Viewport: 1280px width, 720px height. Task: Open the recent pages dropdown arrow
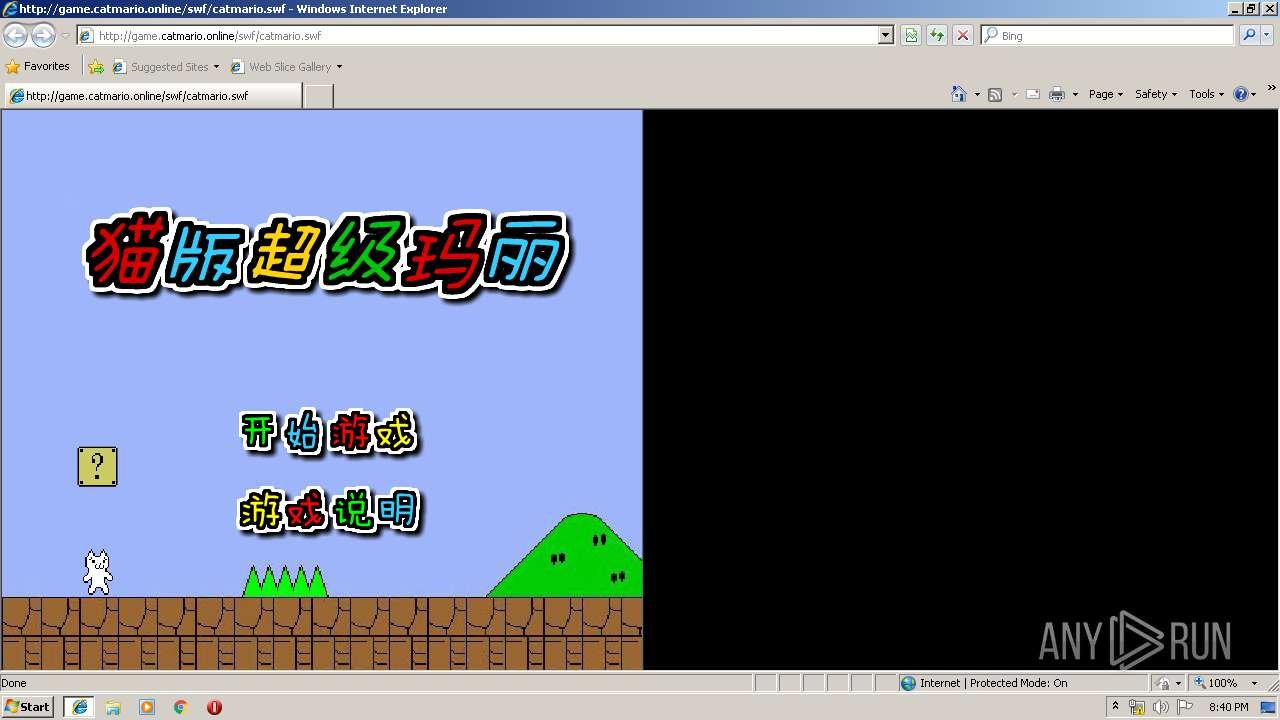[x=65, y=36]
